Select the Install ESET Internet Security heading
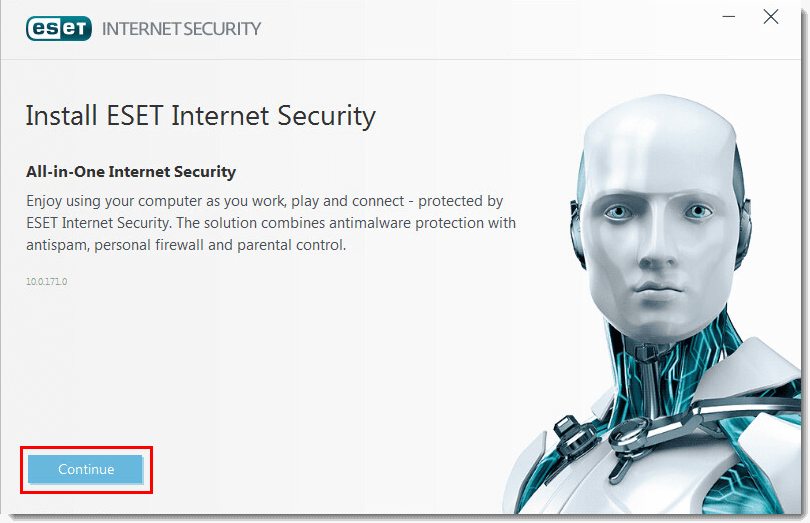The height and width of the screenshot is (523, 810). pos(200,116)
